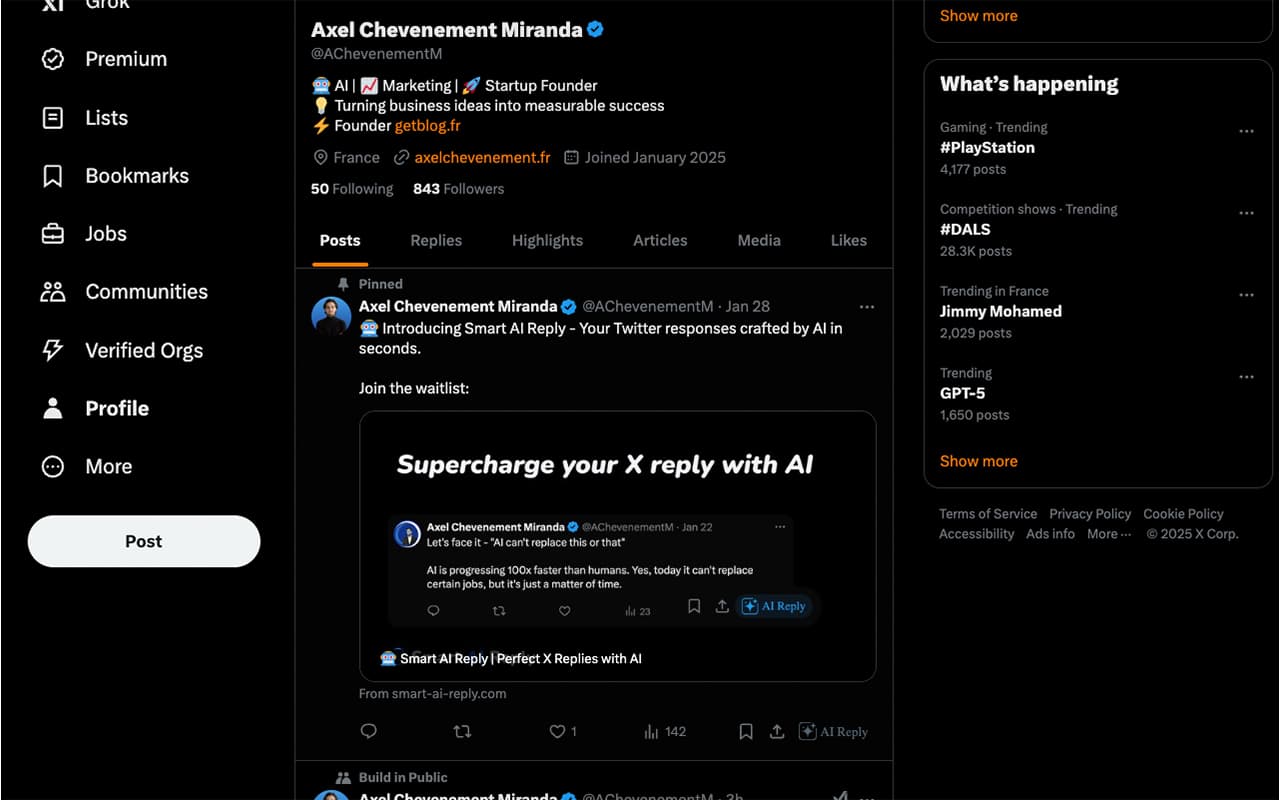The height and width of the screenshot is (800, 1280).
Task: Open the reply composer on the pinned post
Action: coord(368,731)
